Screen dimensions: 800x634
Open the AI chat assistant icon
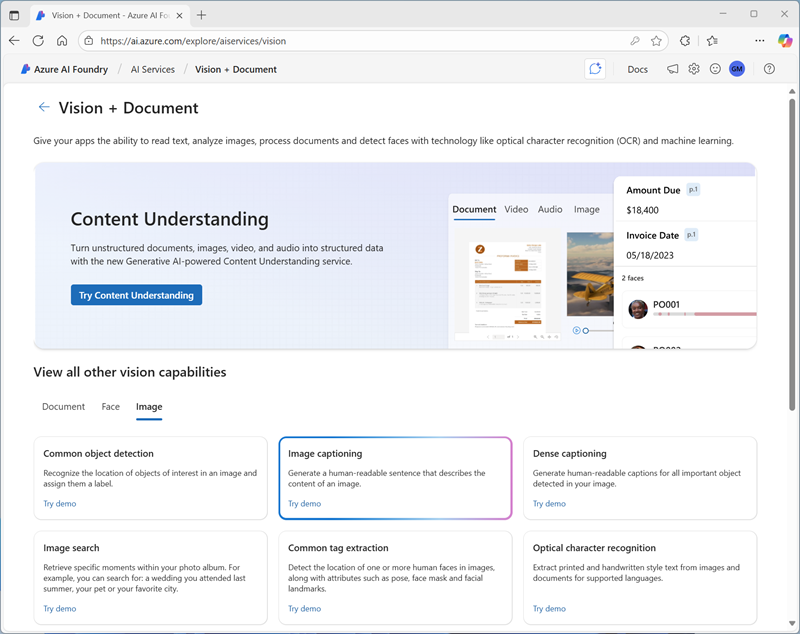tap(595, 69)
